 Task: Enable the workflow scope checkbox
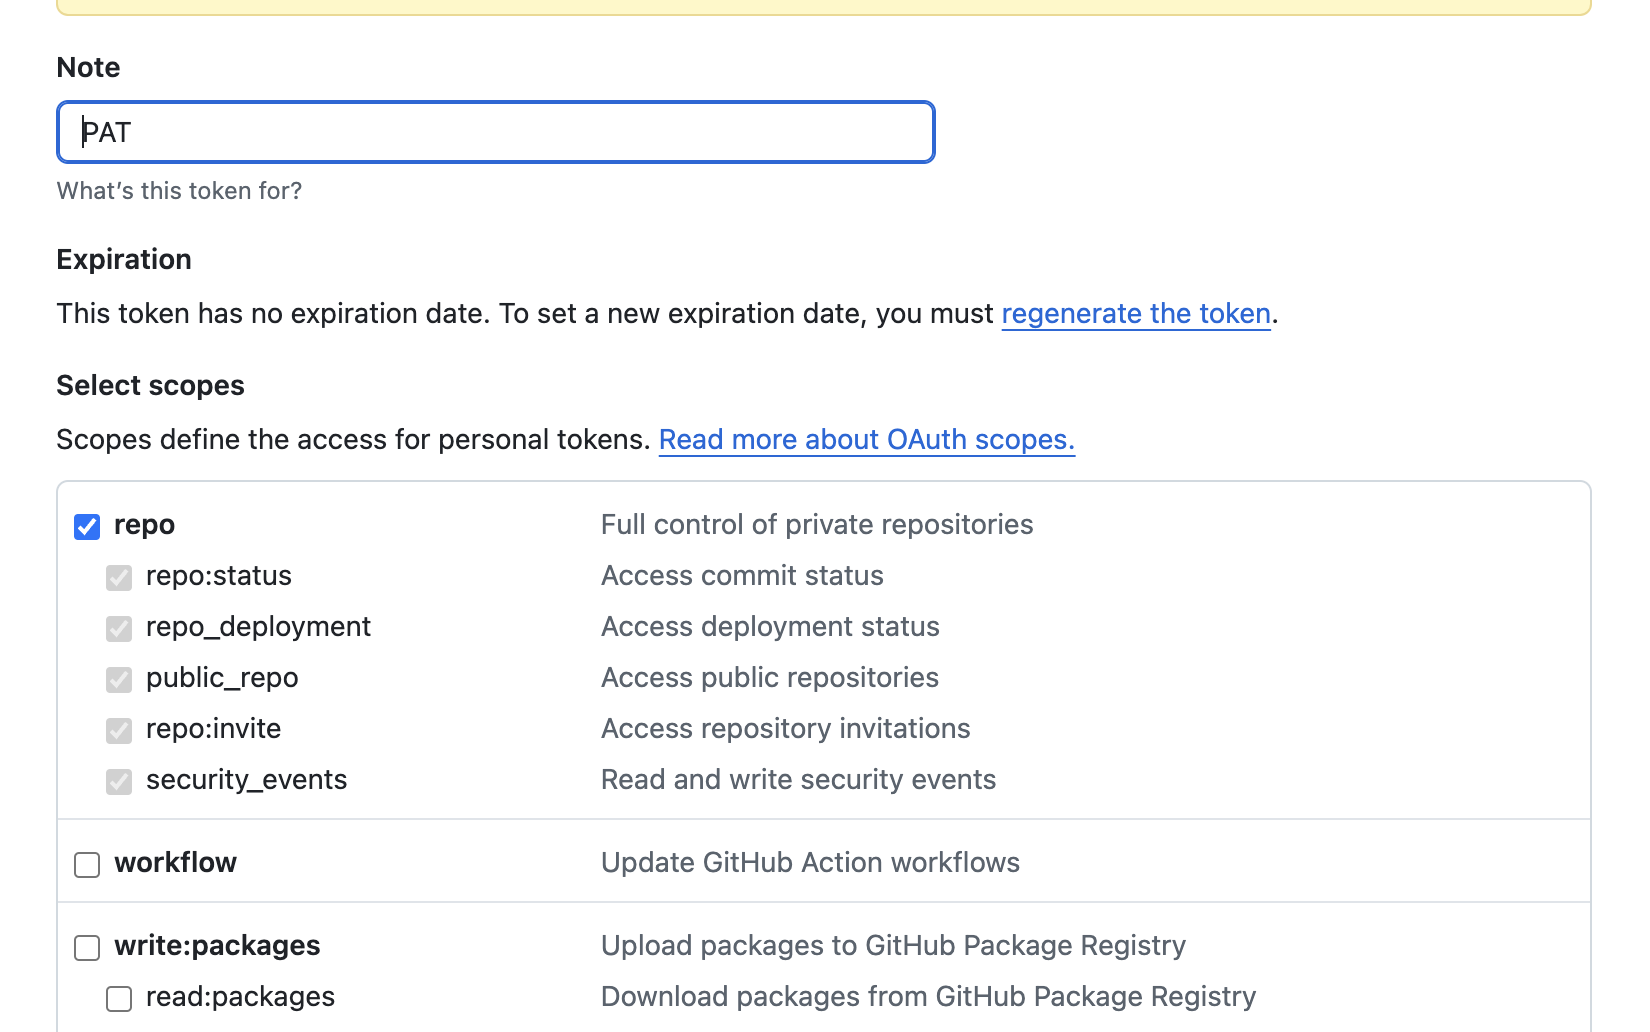(87, 865)
